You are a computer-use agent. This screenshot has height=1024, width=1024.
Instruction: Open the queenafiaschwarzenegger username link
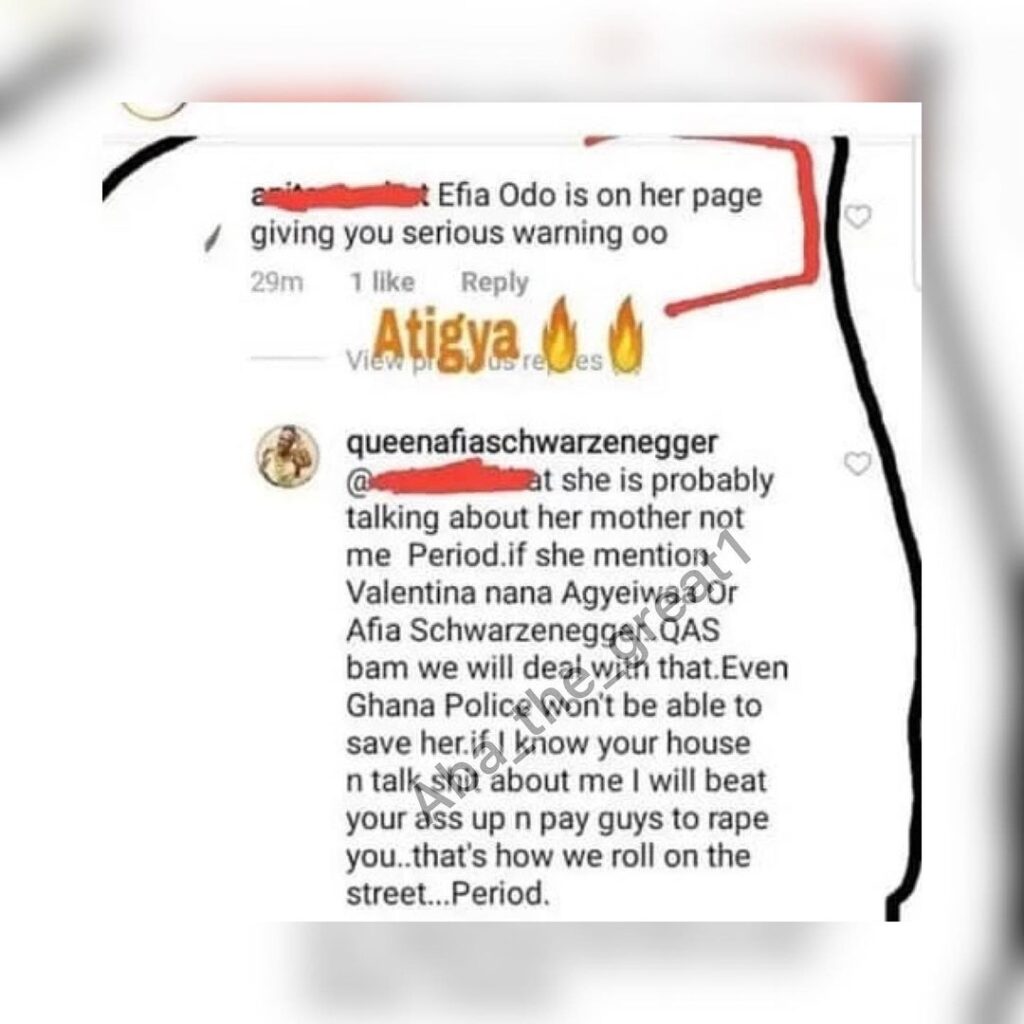pyautogui.click(x=532, y=443)
